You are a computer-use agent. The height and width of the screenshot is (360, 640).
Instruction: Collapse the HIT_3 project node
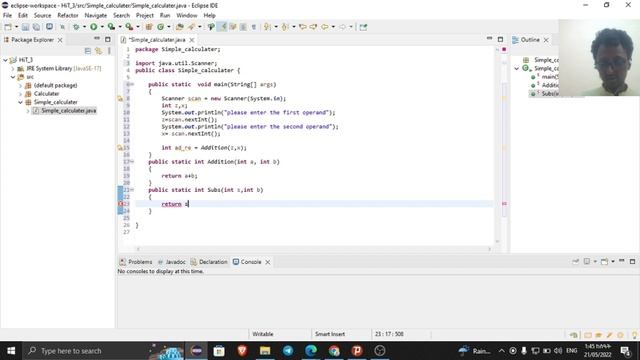pyautogui.click(x=5, y=60)
